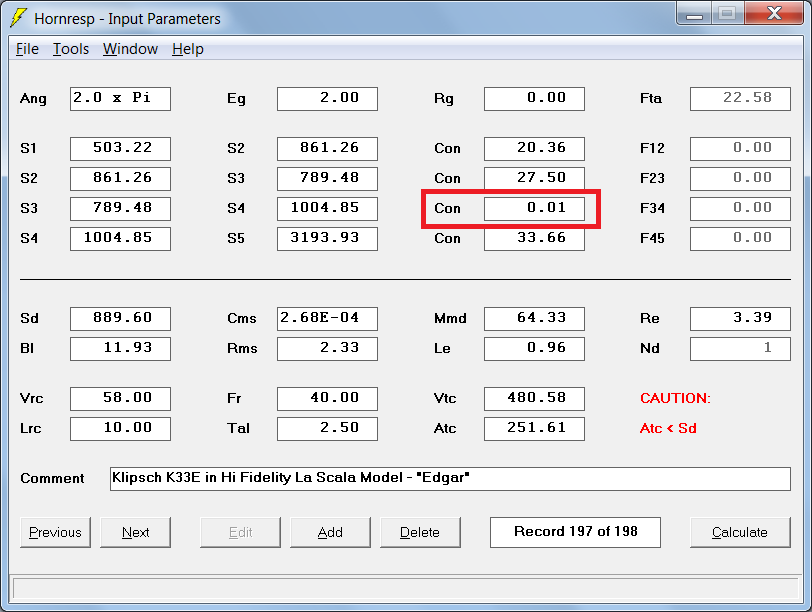Select the Rg input field
The width and height of the screenshot is (812, 612).
[x=534, y=99]
